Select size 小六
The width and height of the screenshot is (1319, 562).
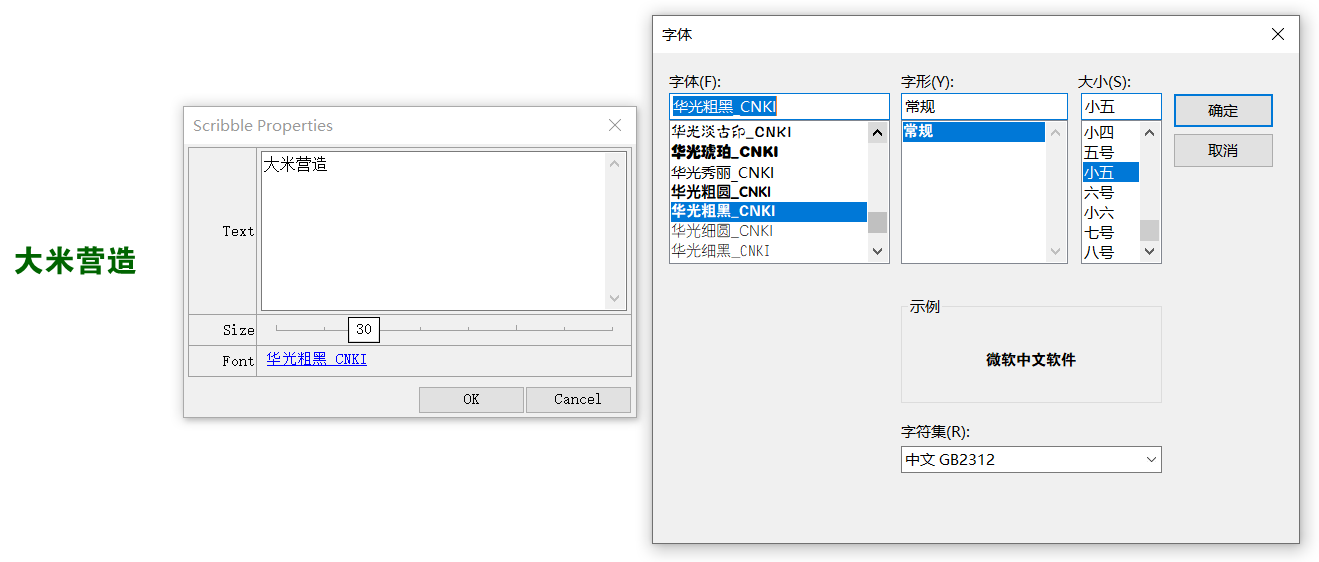(x=1110, y=212)
